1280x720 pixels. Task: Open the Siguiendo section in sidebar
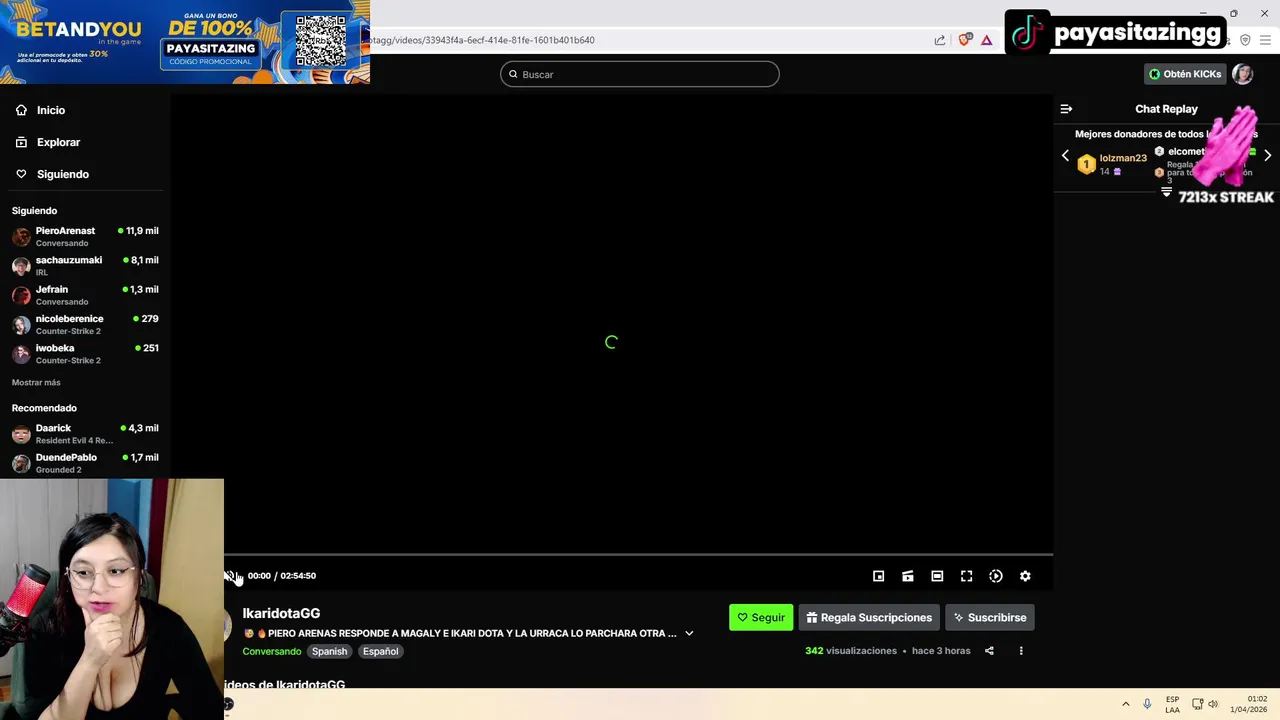(52, 174)
